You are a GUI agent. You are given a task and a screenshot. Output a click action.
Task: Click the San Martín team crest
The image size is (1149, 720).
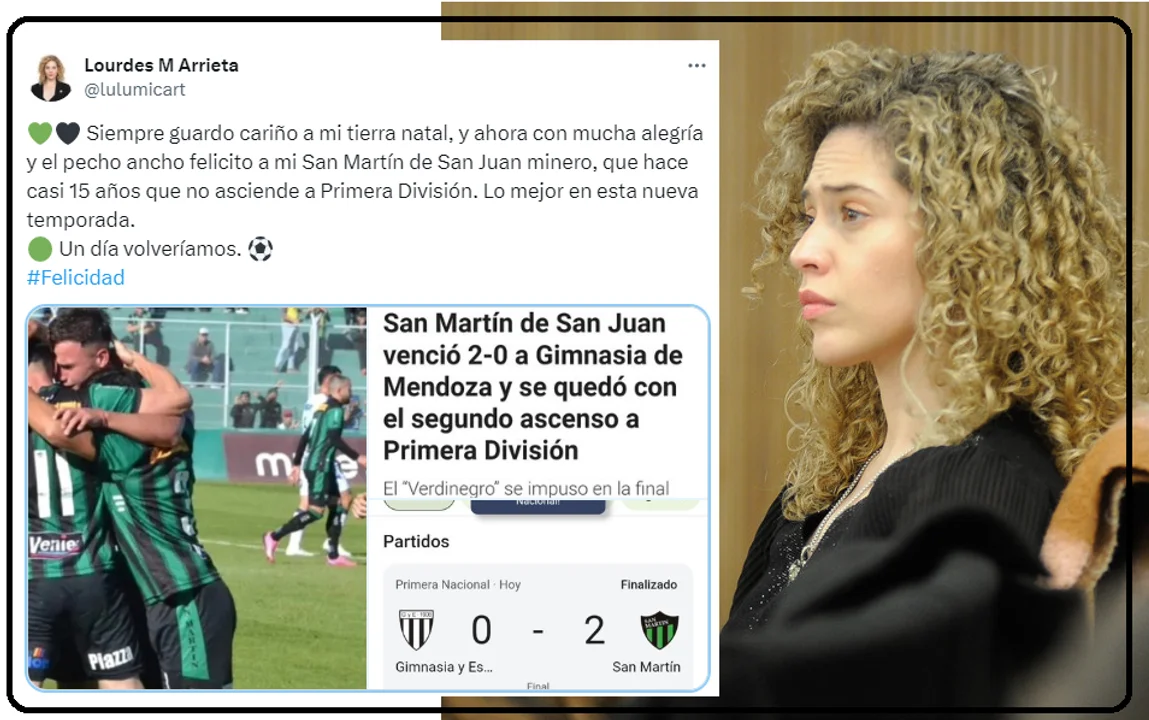tap(660, 630)
